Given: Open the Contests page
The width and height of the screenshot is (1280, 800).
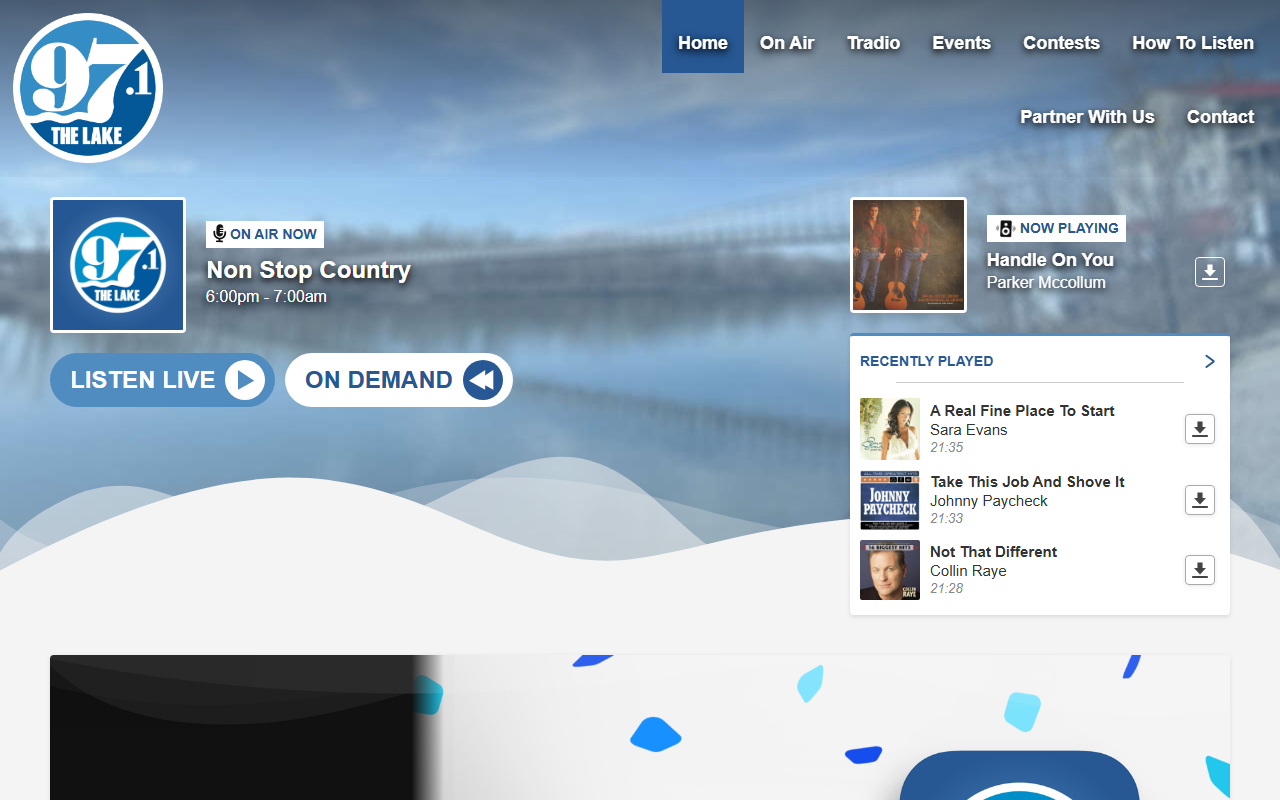Looking at the screenshot, I should pos(1061,43).
